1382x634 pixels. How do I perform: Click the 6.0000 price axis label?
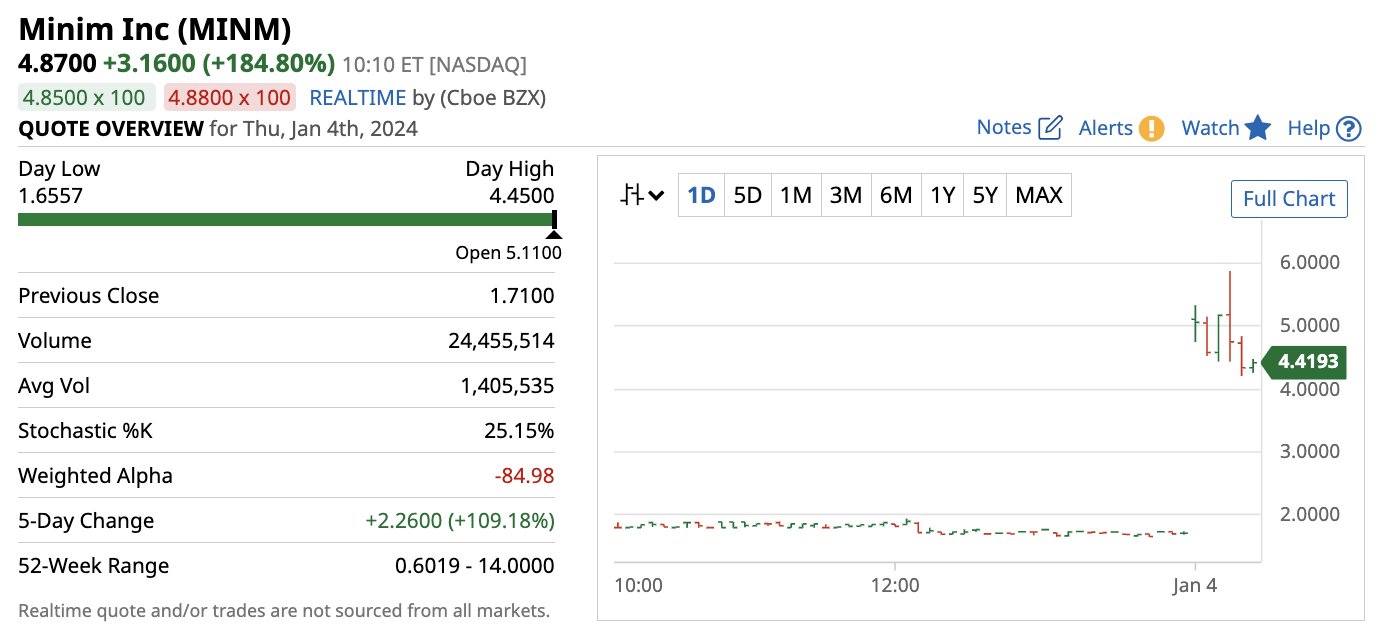click(1310, 263)
